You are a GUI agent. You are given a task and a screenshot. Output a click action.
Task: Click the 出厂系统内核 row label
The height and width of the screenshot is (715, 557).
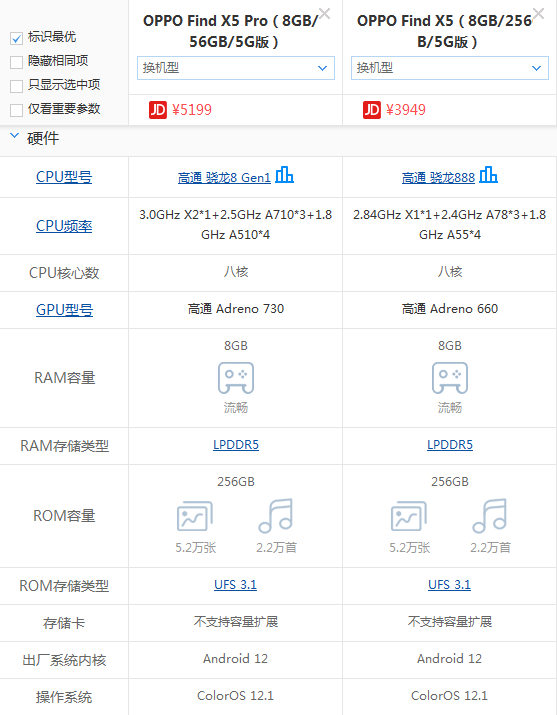coord(64,660)
